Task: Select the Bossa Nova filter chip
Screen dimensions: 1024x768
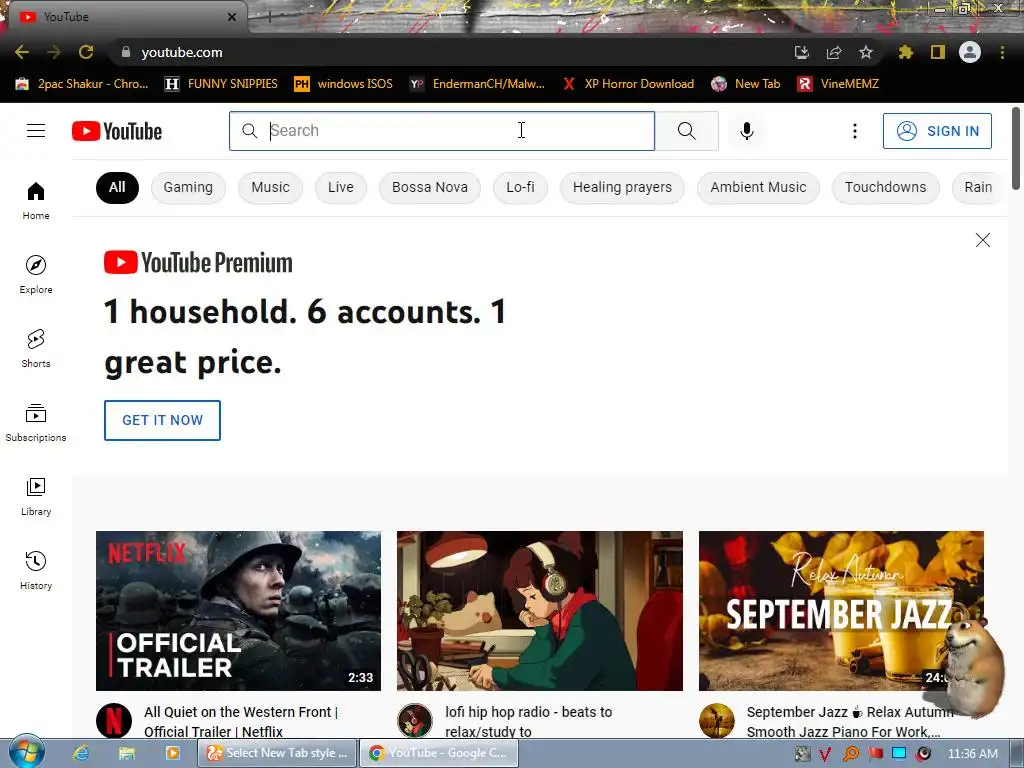Action: pos(430,187)
